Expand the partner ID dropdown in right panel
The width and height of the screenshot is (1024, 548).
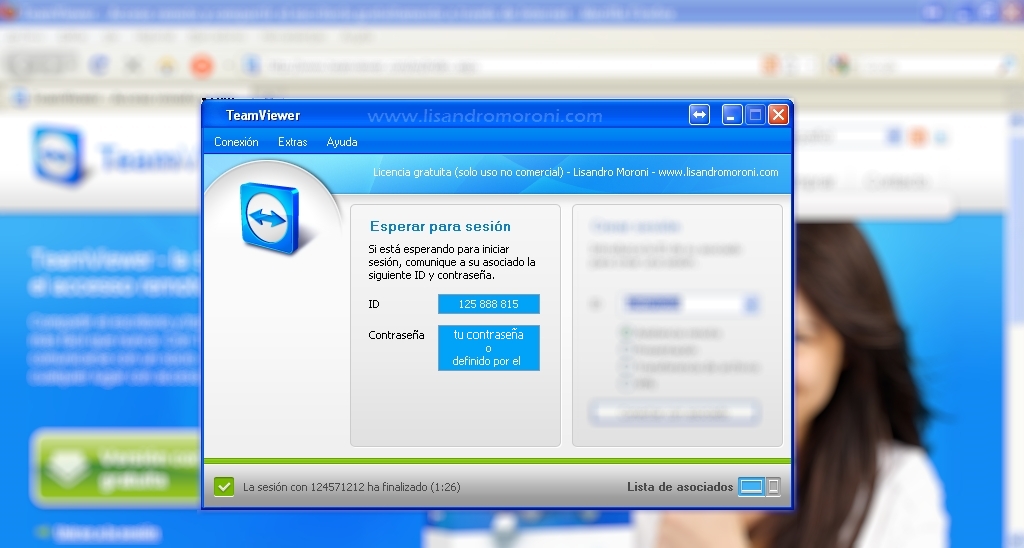click(x=751, y=304)
